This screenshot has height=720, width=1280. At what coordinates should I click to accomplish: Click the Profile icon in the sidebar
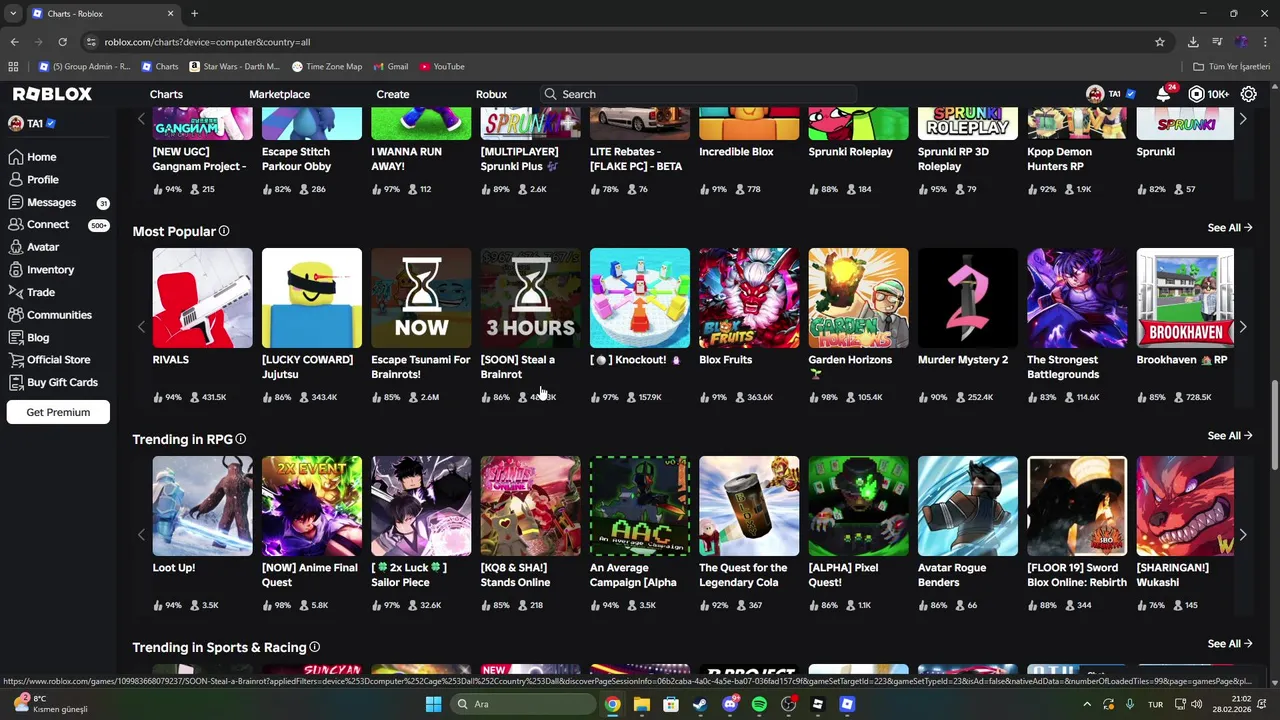[15, 180]
